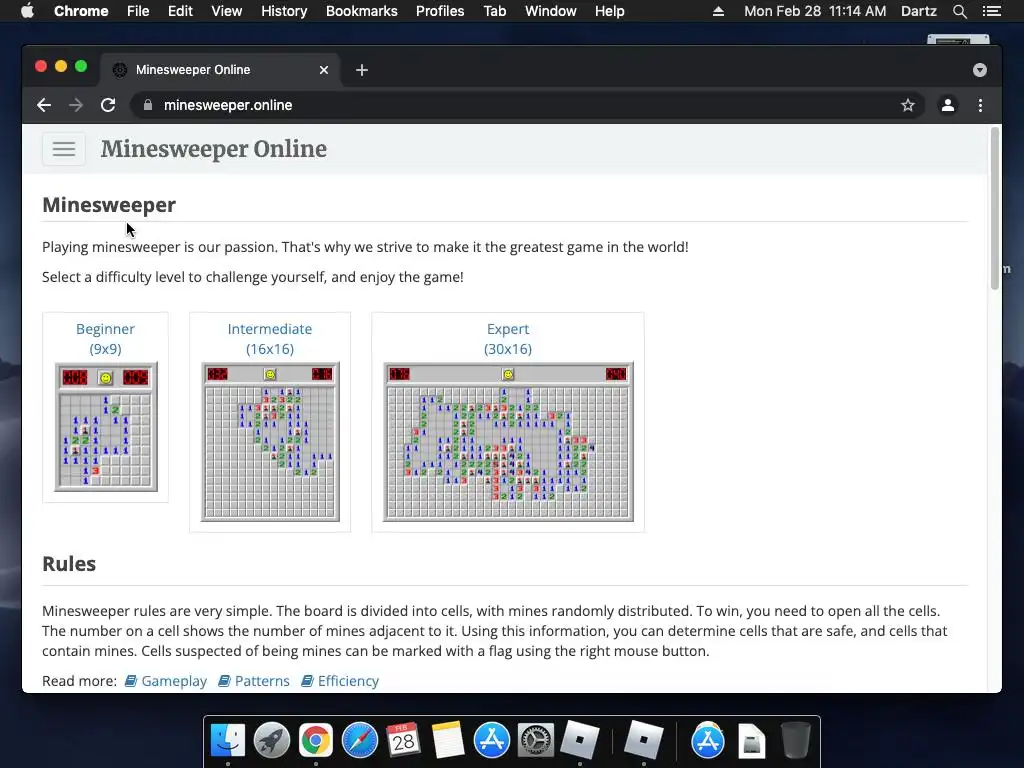Select the Minesweeper Online tab
Screen dimensions: 1024x768
pos(219,70)
